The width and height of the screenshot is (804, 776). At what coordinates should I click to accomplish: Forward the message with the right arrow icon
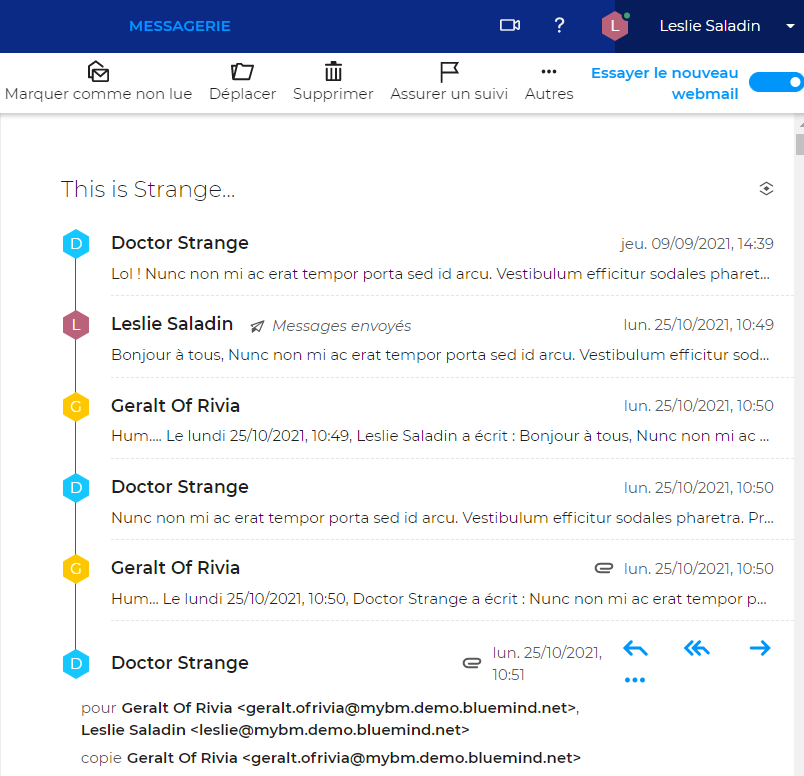click(x=760, y=649)
